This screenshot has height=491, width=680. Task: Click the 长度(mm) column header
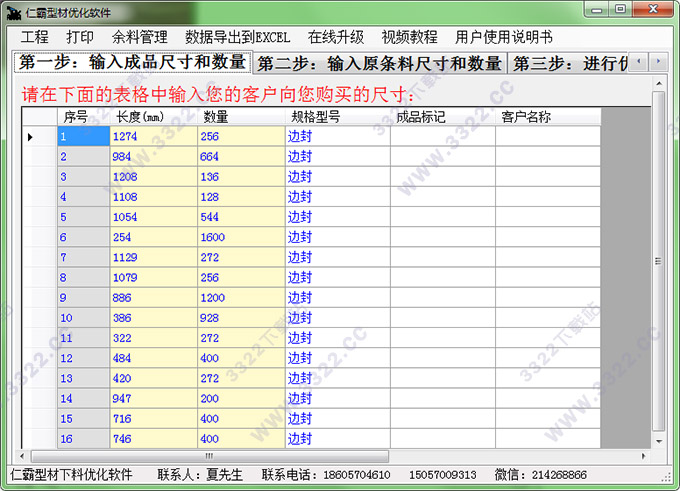click(154, 117)
